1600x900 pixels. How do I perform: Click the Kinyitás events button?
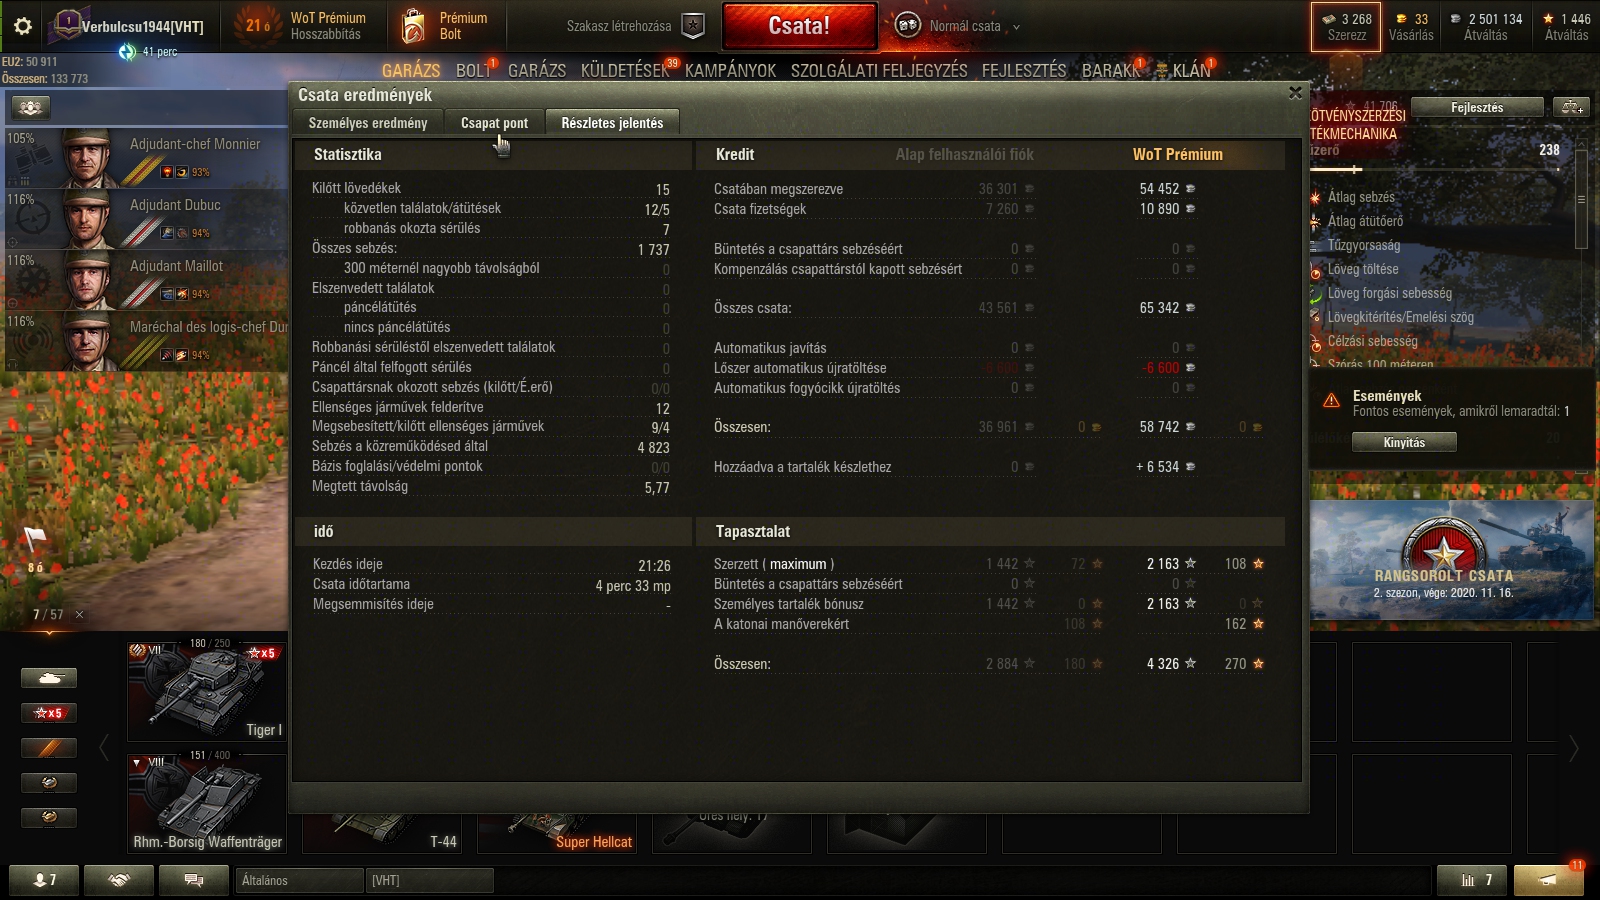pyautogui.click(x=1404, y=442)
